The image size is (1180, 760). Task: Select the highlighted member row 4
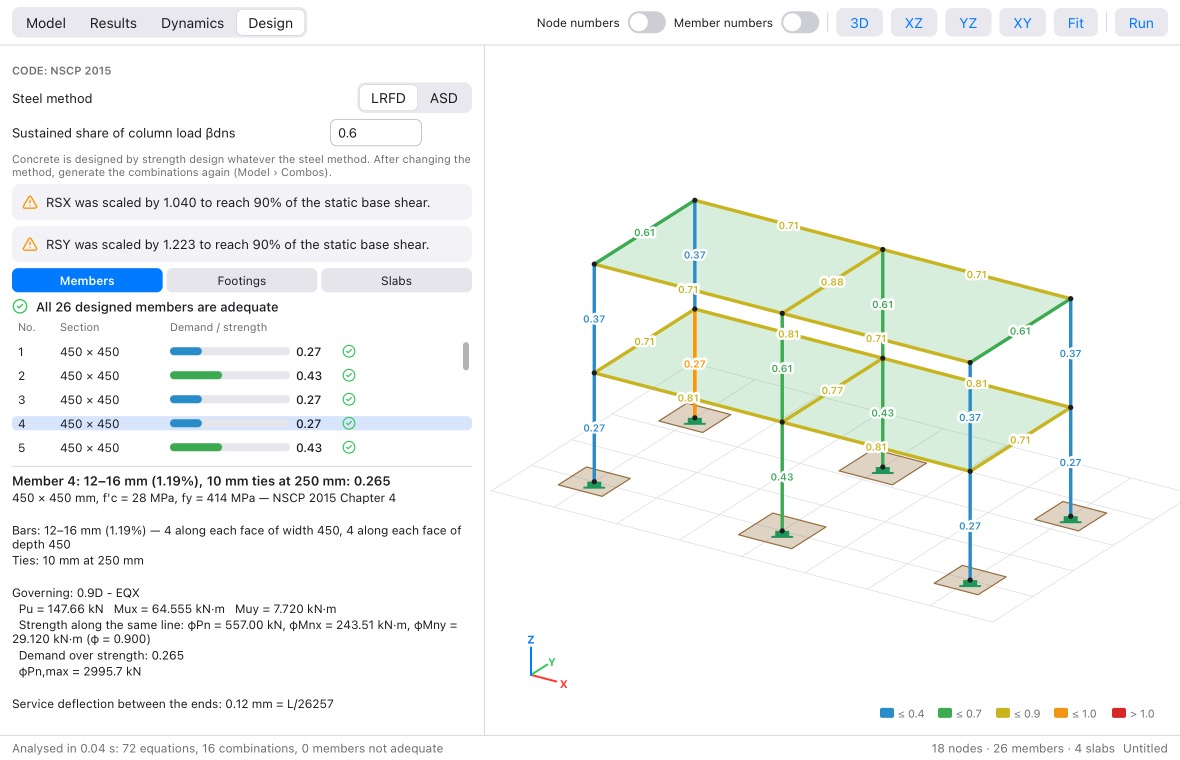pos(242,424)
